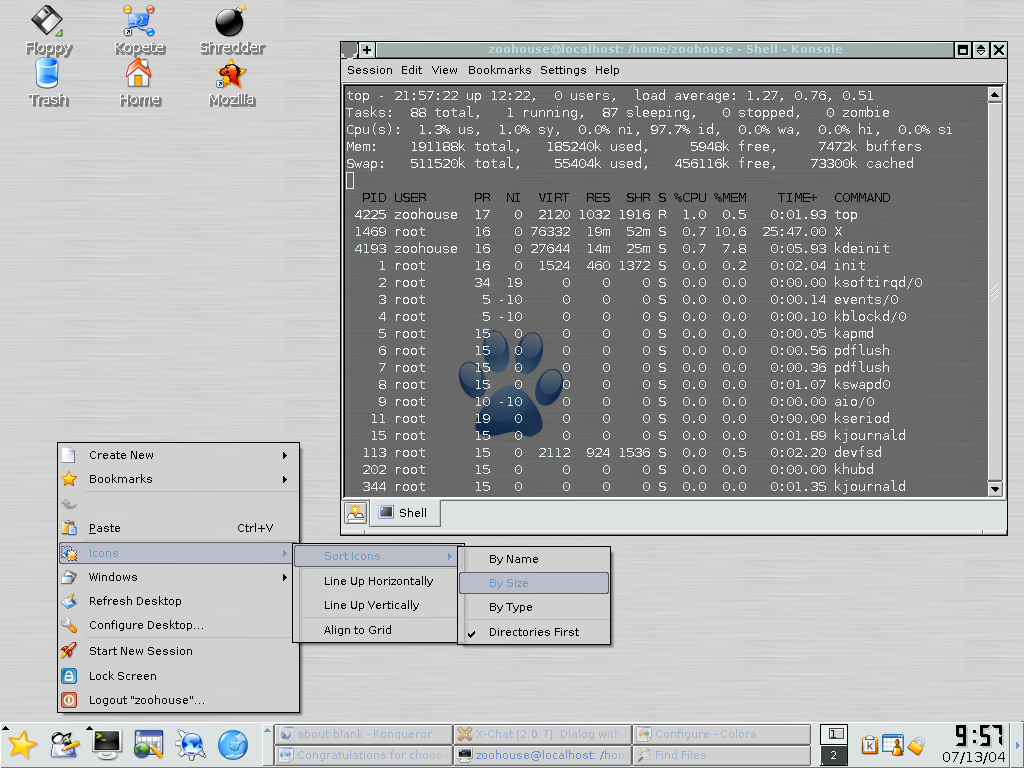Open Configure Desktop...
The height and width of the screenshot is (768, 1024).
click(x=178, y=626)
